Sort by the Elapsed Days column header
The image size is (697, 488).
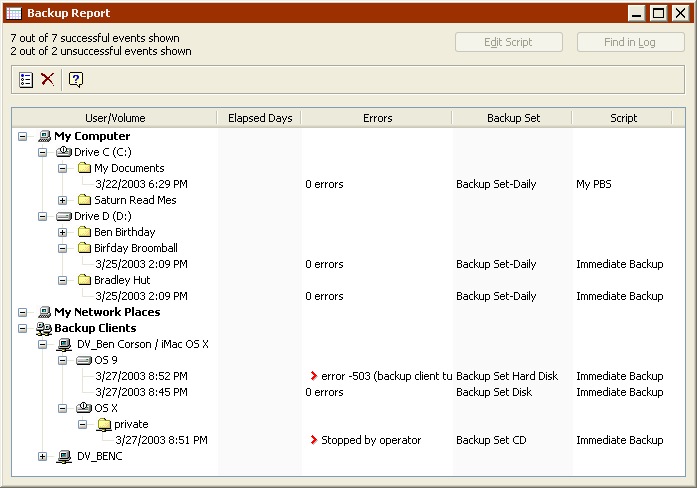click(x=260, y=118)
